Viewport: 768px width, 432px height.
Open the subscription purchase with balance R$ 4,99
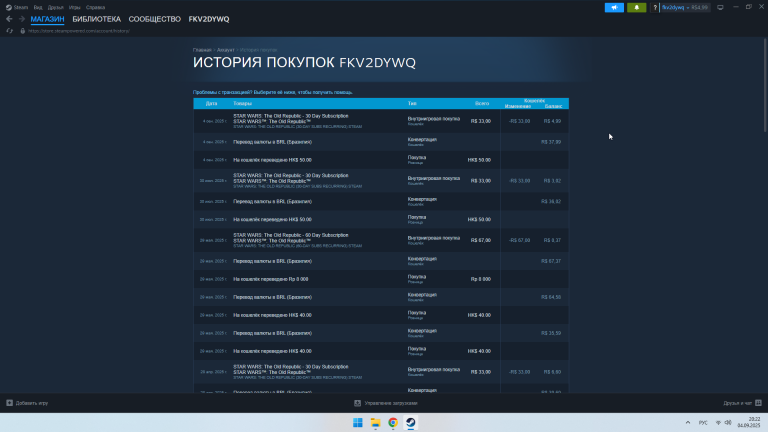click(381, 121)
